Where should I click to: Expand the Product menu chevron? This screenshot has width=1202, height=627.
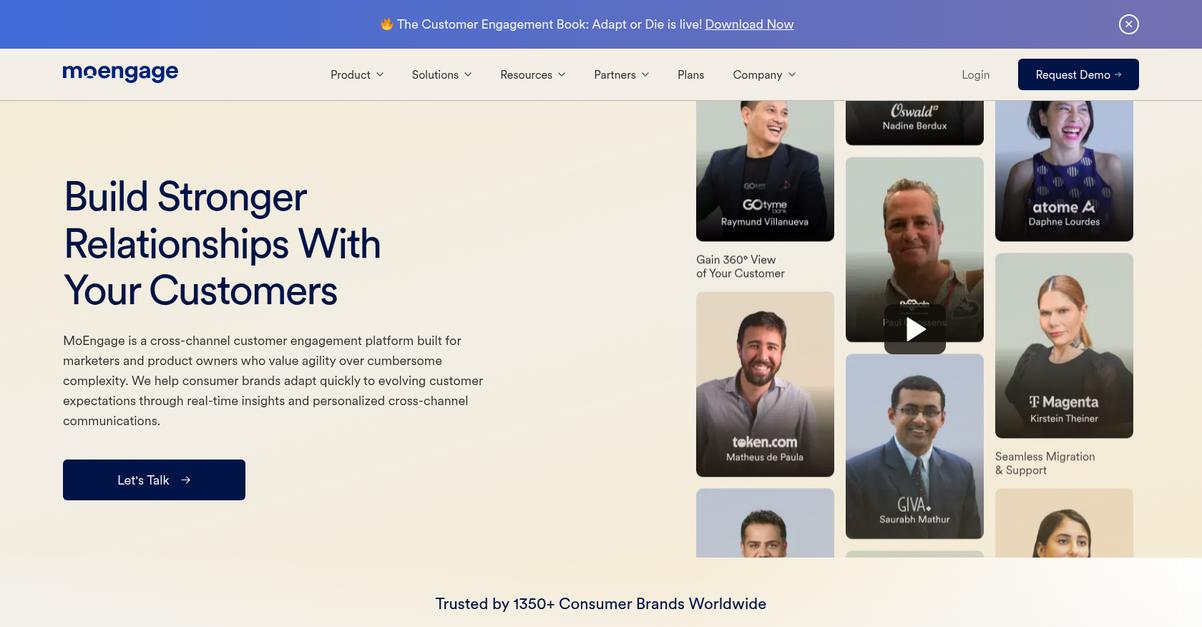[x=380, y=75]
